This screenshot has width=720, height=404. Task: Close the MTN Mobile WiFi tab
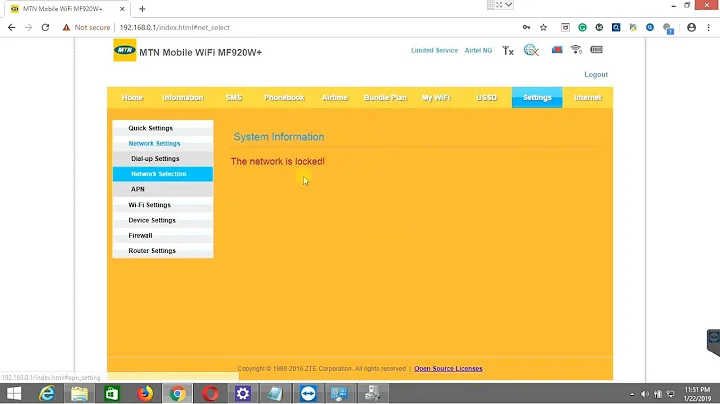pyautogui.click(x=122, y=9)
